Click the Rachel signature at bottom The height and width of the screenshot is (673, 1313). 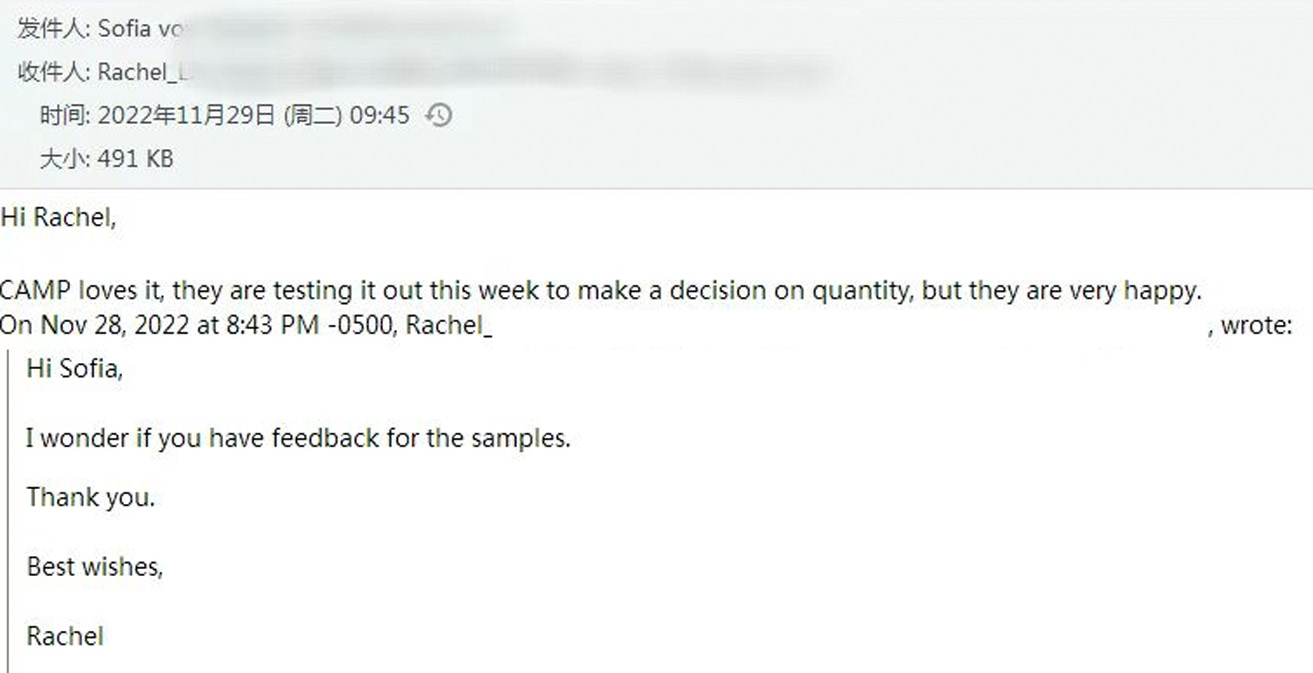pyautogui.click(x=65, y=636)
